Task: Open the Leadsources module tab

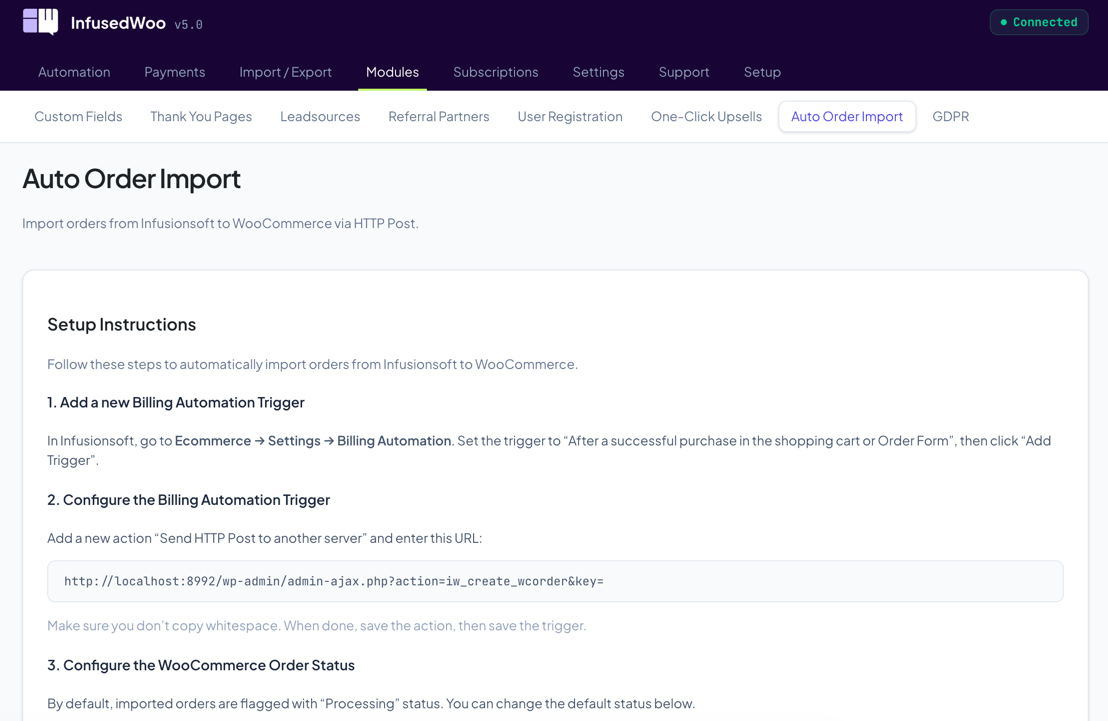Action: coord(320,116)
